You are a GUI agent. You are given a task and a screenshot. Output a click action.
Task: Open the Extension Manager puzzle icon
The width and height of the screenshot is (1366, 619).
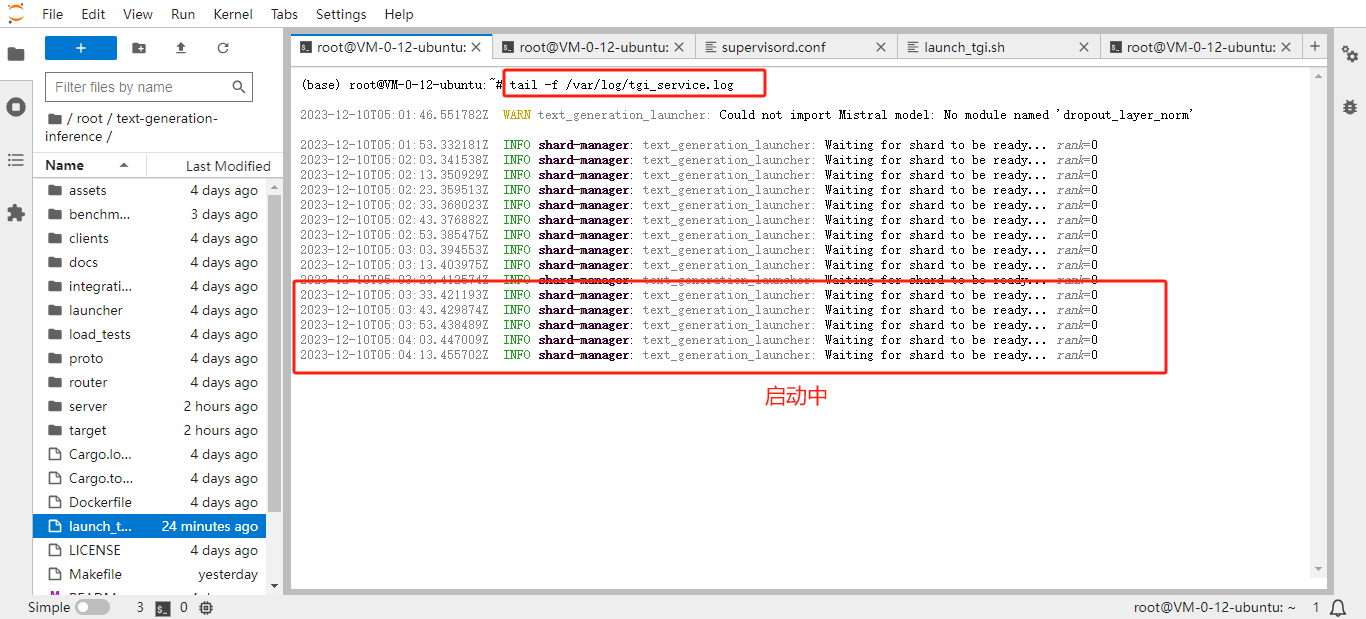click(16, 213)
